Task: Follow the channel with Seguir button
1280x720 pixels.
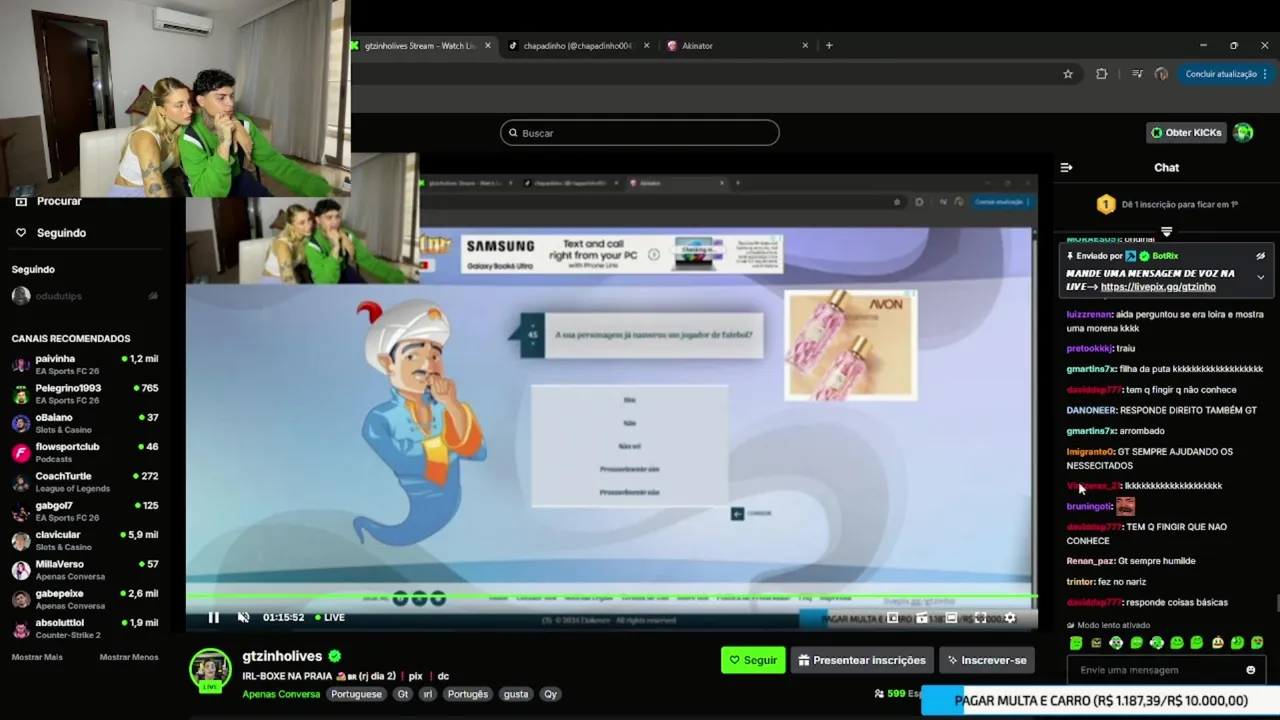Action: tap(753, 660)
